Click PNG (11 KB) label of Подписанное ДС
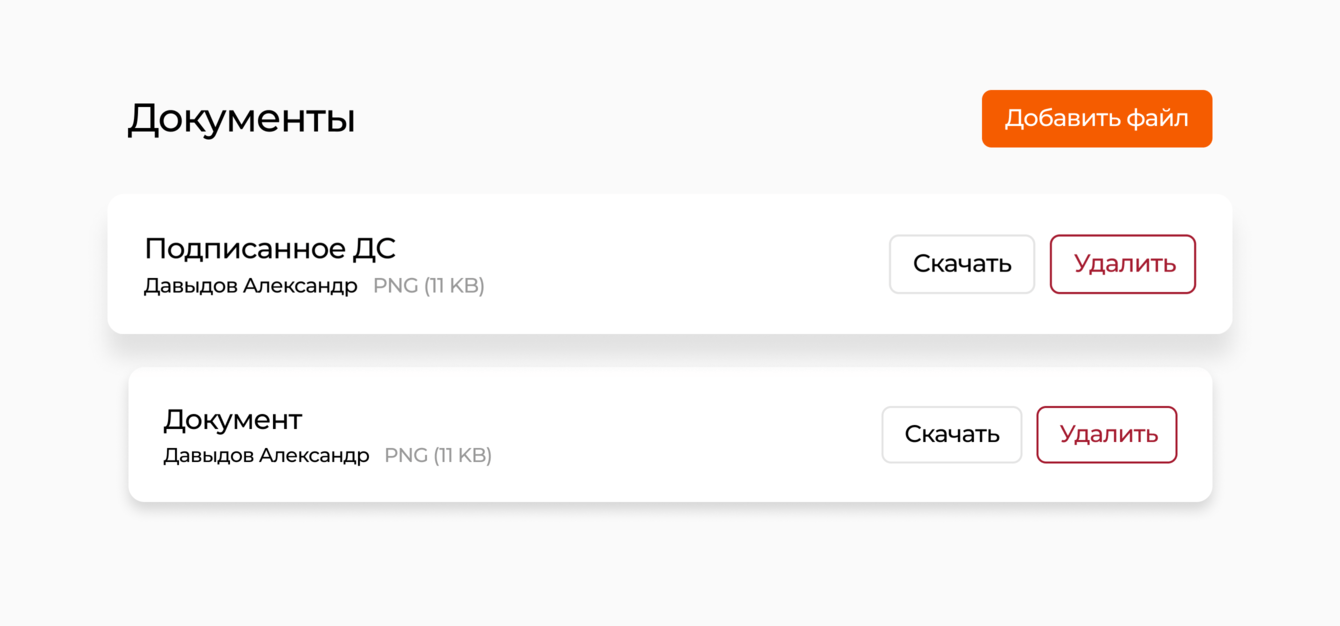This screenshot has width=1340, height=626. coord(428,286)
